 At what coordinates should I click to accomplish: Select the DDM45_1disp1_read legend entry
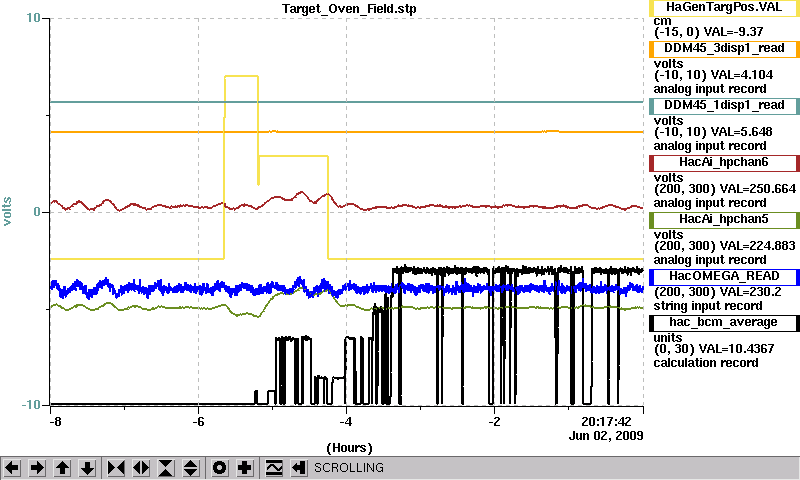point(724,106)
